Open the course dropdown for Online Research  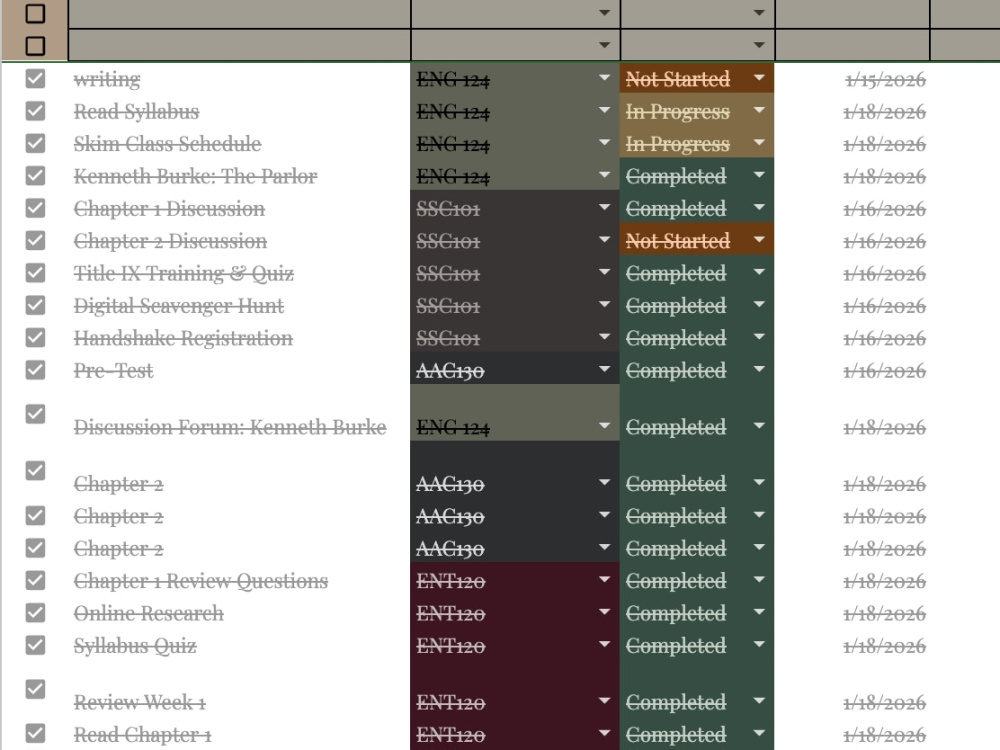click(x=604, y=612)
